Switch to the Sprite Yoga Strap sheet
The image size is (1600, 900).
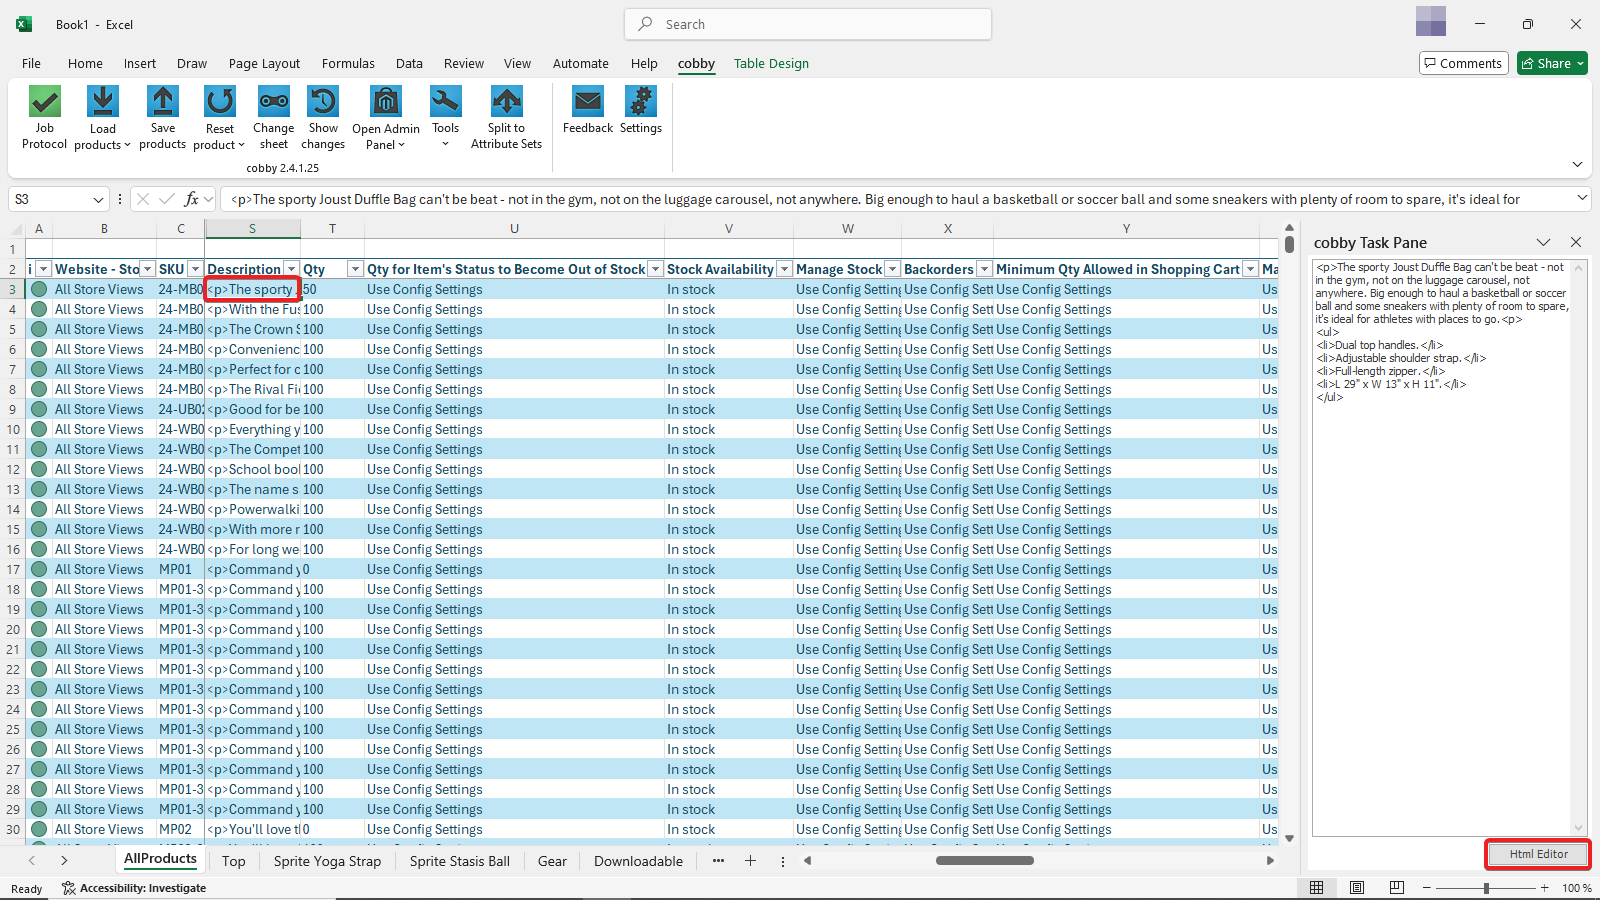327,861
